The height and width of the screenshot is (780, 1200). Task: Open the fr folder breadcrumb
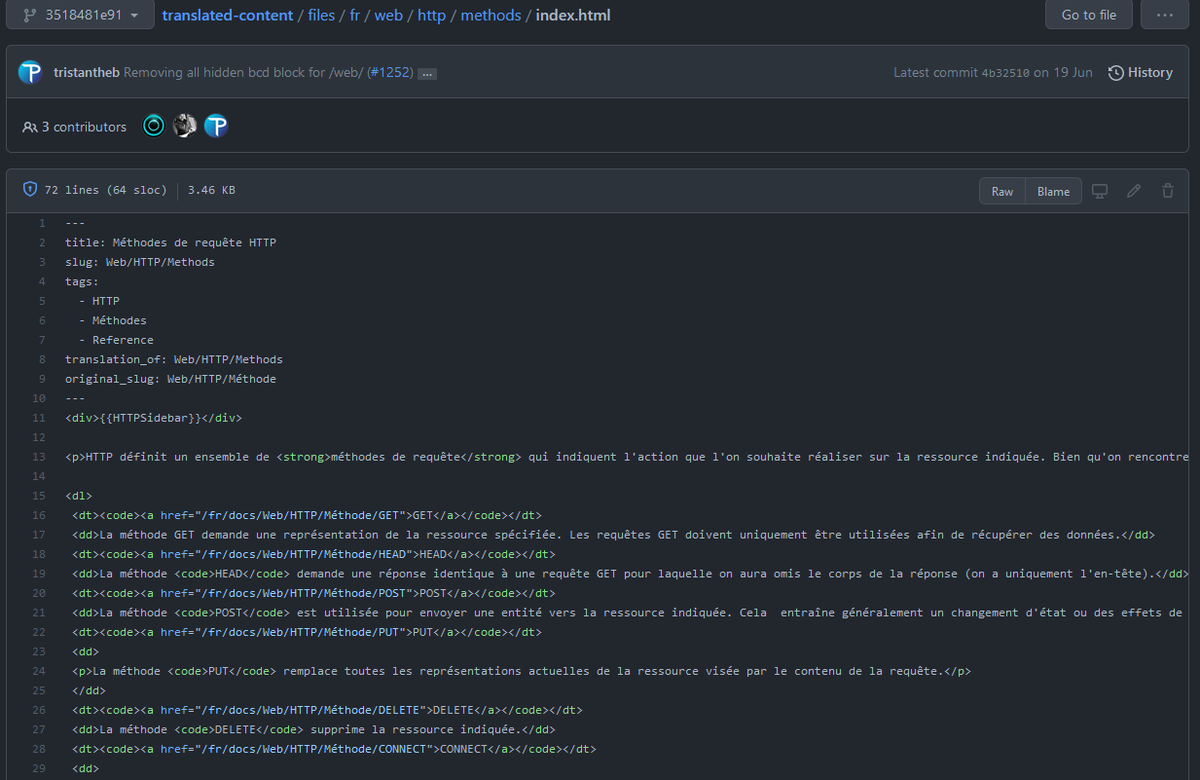click(355, 15)
